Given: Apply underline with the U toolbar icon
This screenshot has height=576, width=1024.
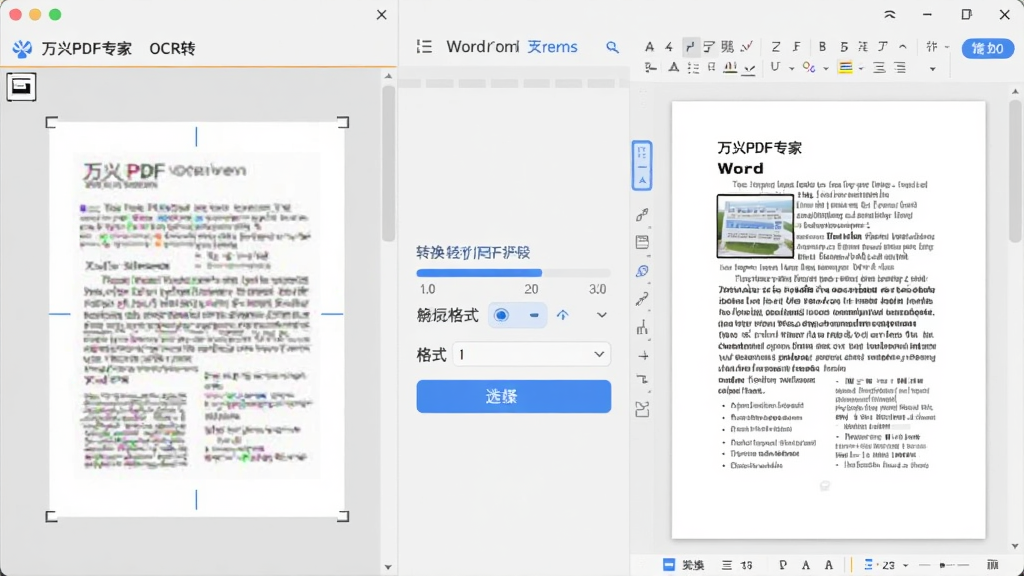Looking at the screenshot, I should pos(775,67).
